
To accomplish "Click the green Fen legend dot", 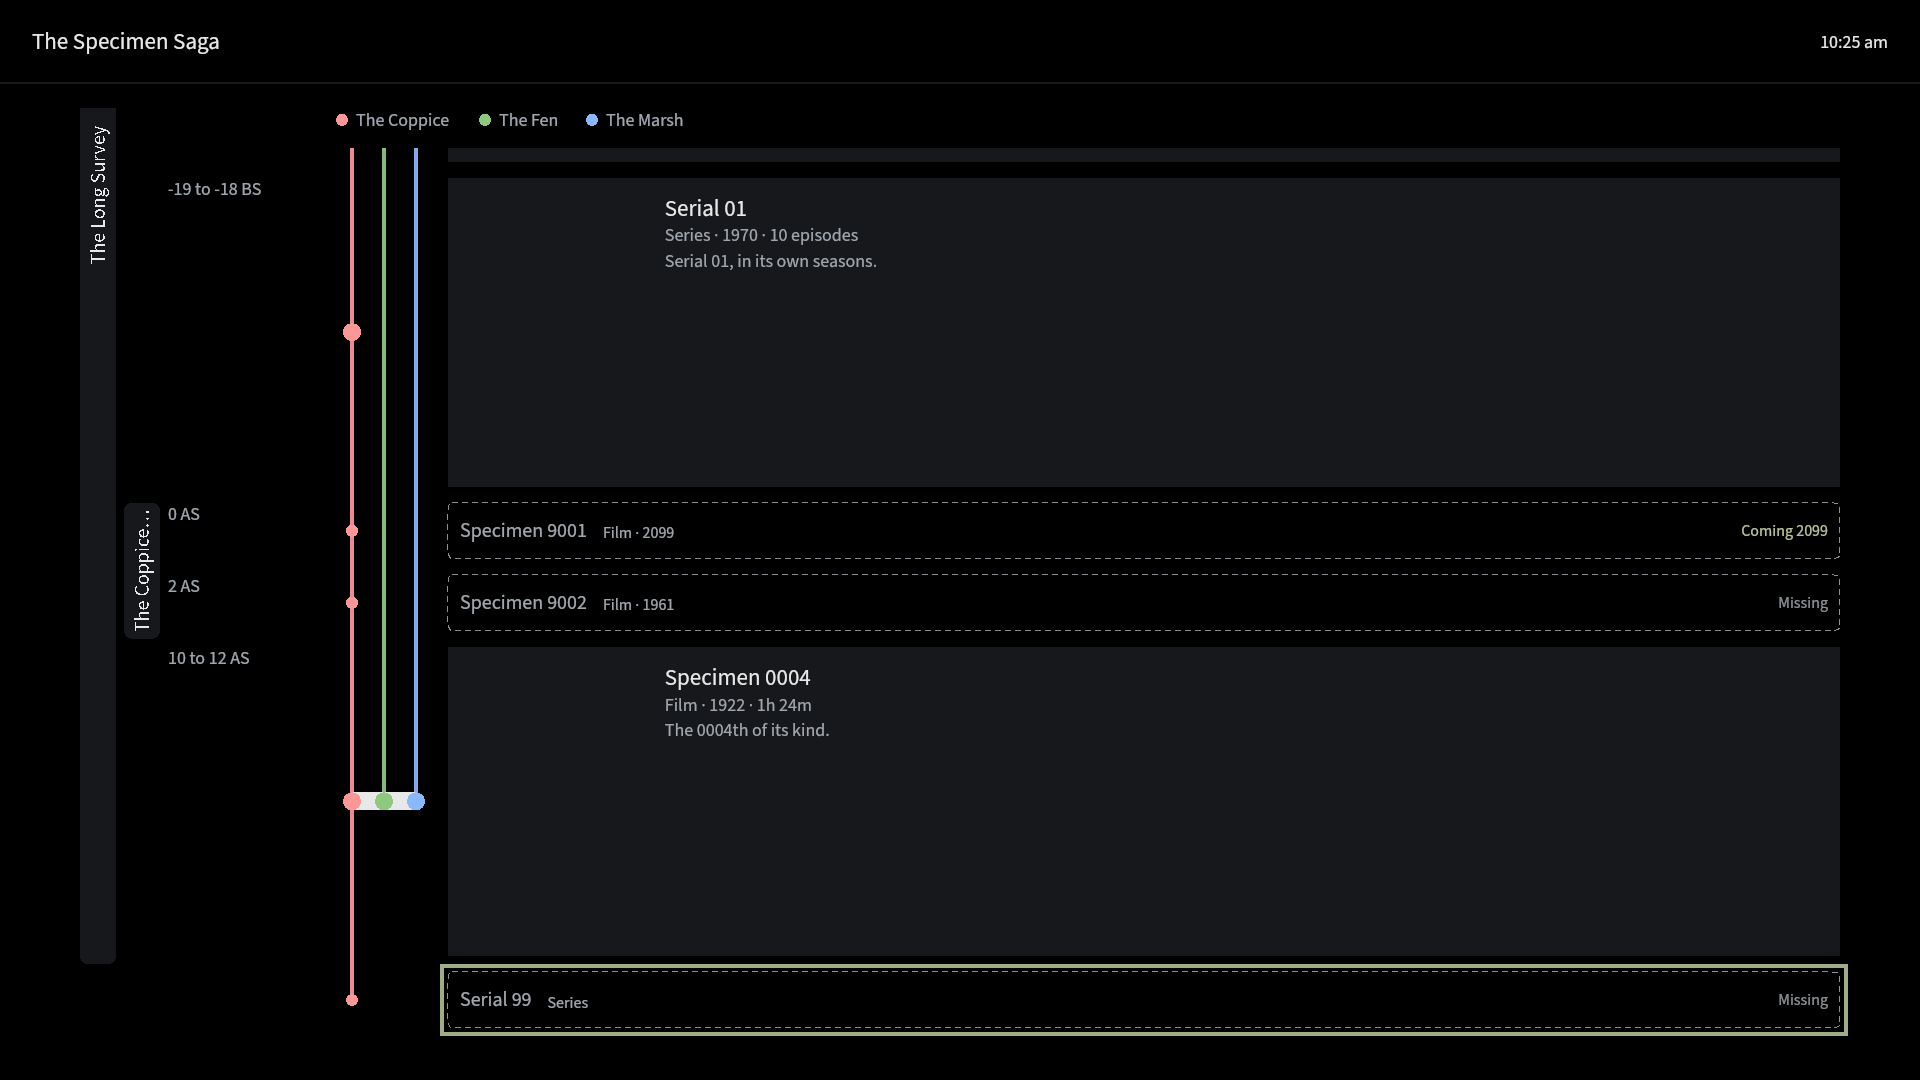I will (485, 120).
